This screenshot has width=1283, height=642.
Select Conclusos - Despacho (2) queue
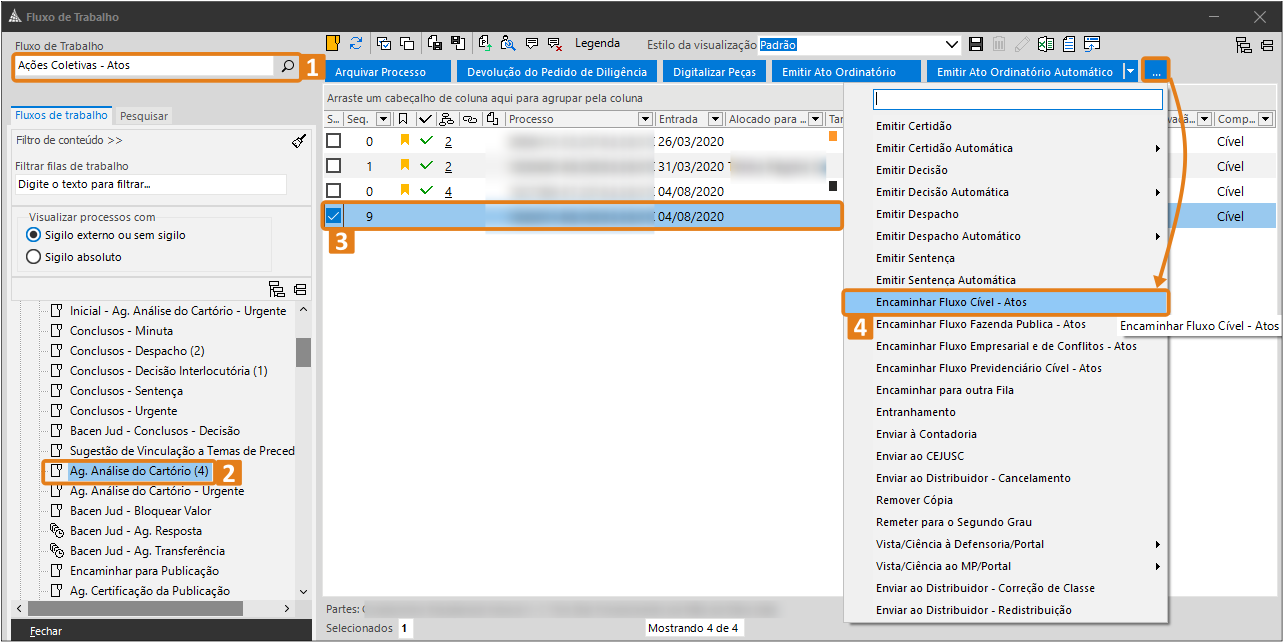[137, 351]
